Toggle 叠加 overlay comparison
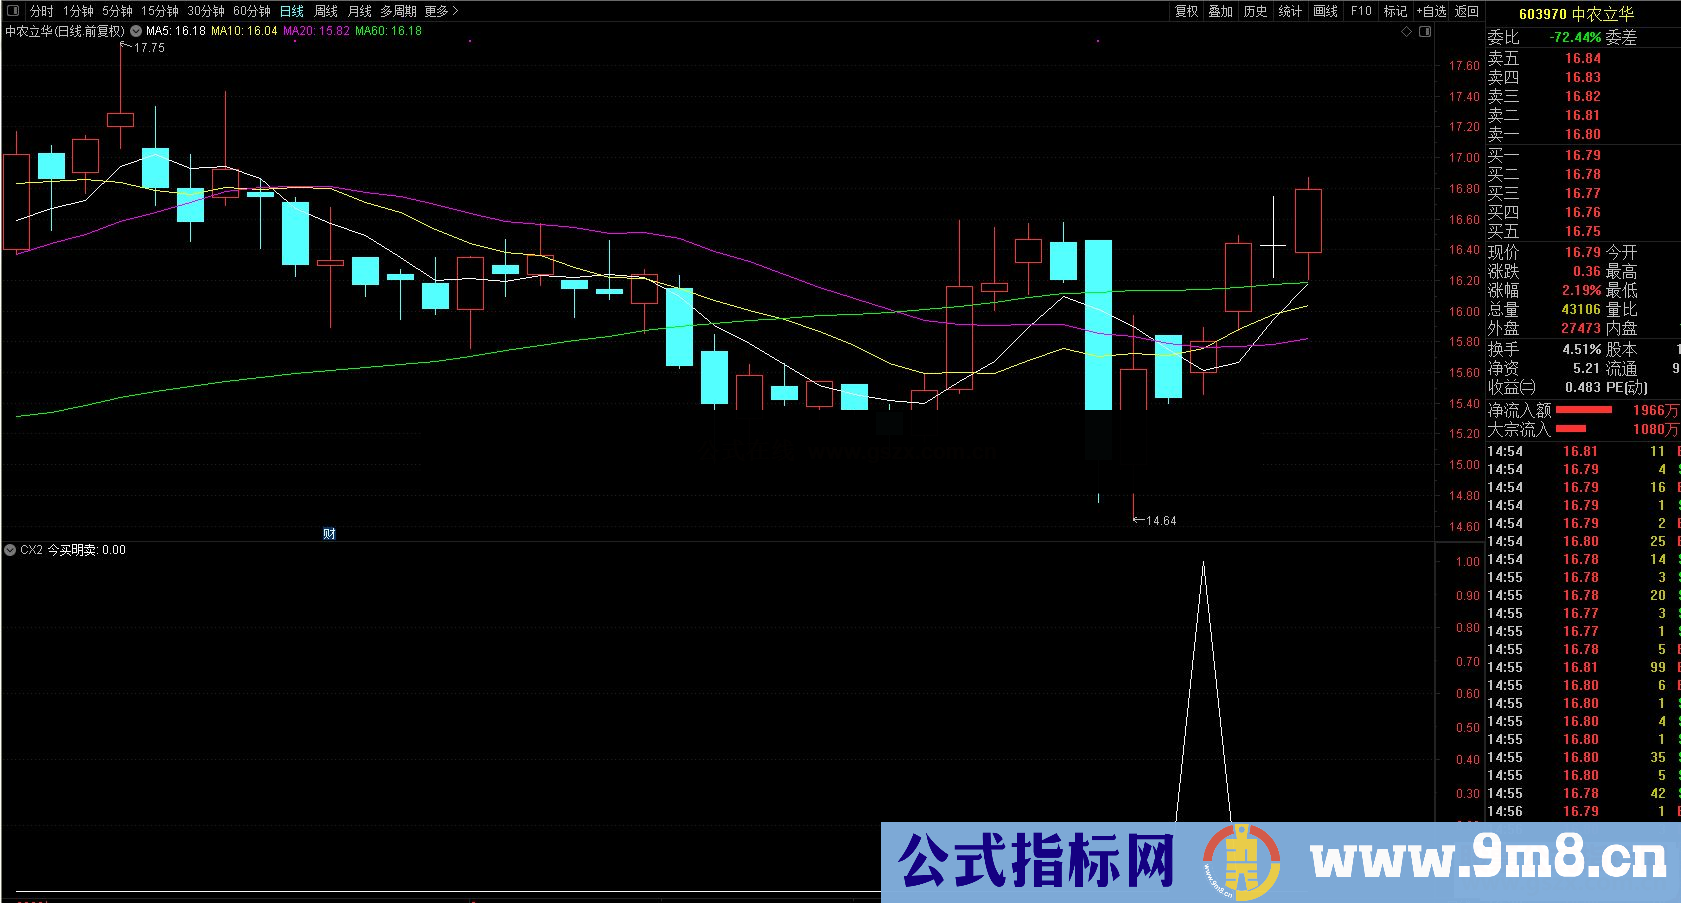The width and height of the screenshot is (1681, 903). tap(1221, 12)
